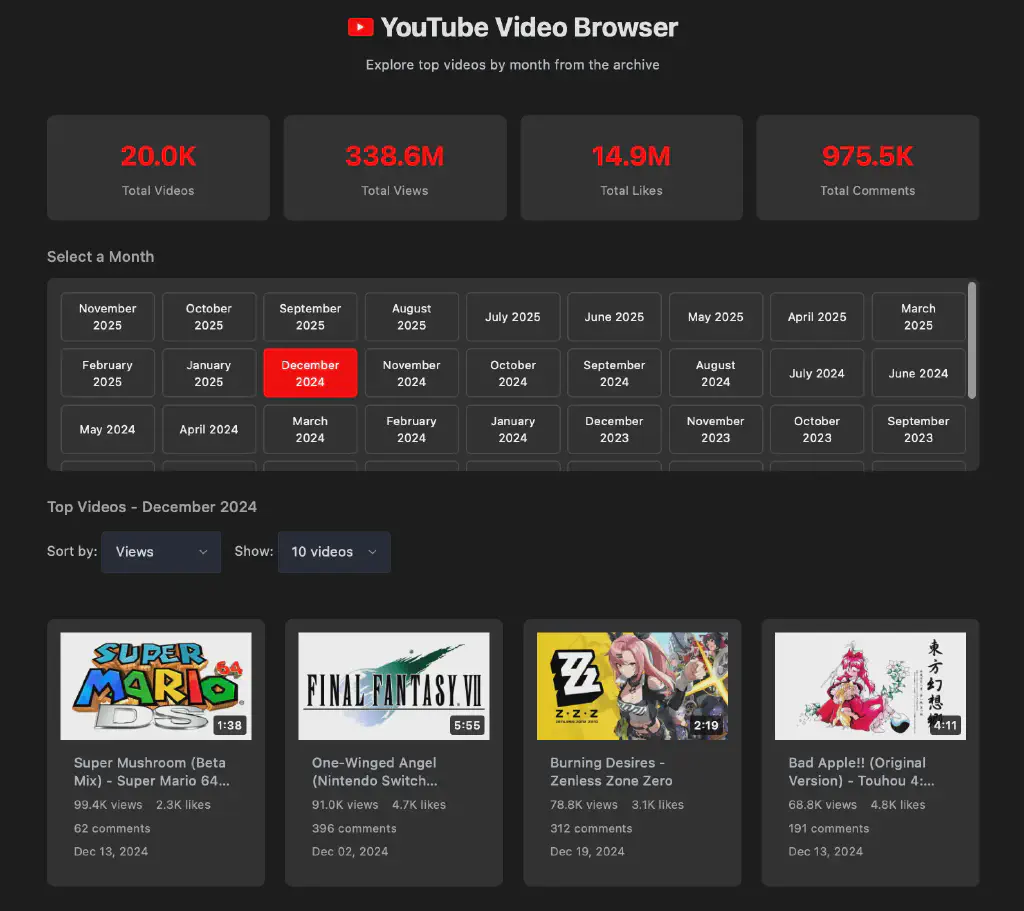
Task: Expand the sort options chevron
Action: (208, 552)
